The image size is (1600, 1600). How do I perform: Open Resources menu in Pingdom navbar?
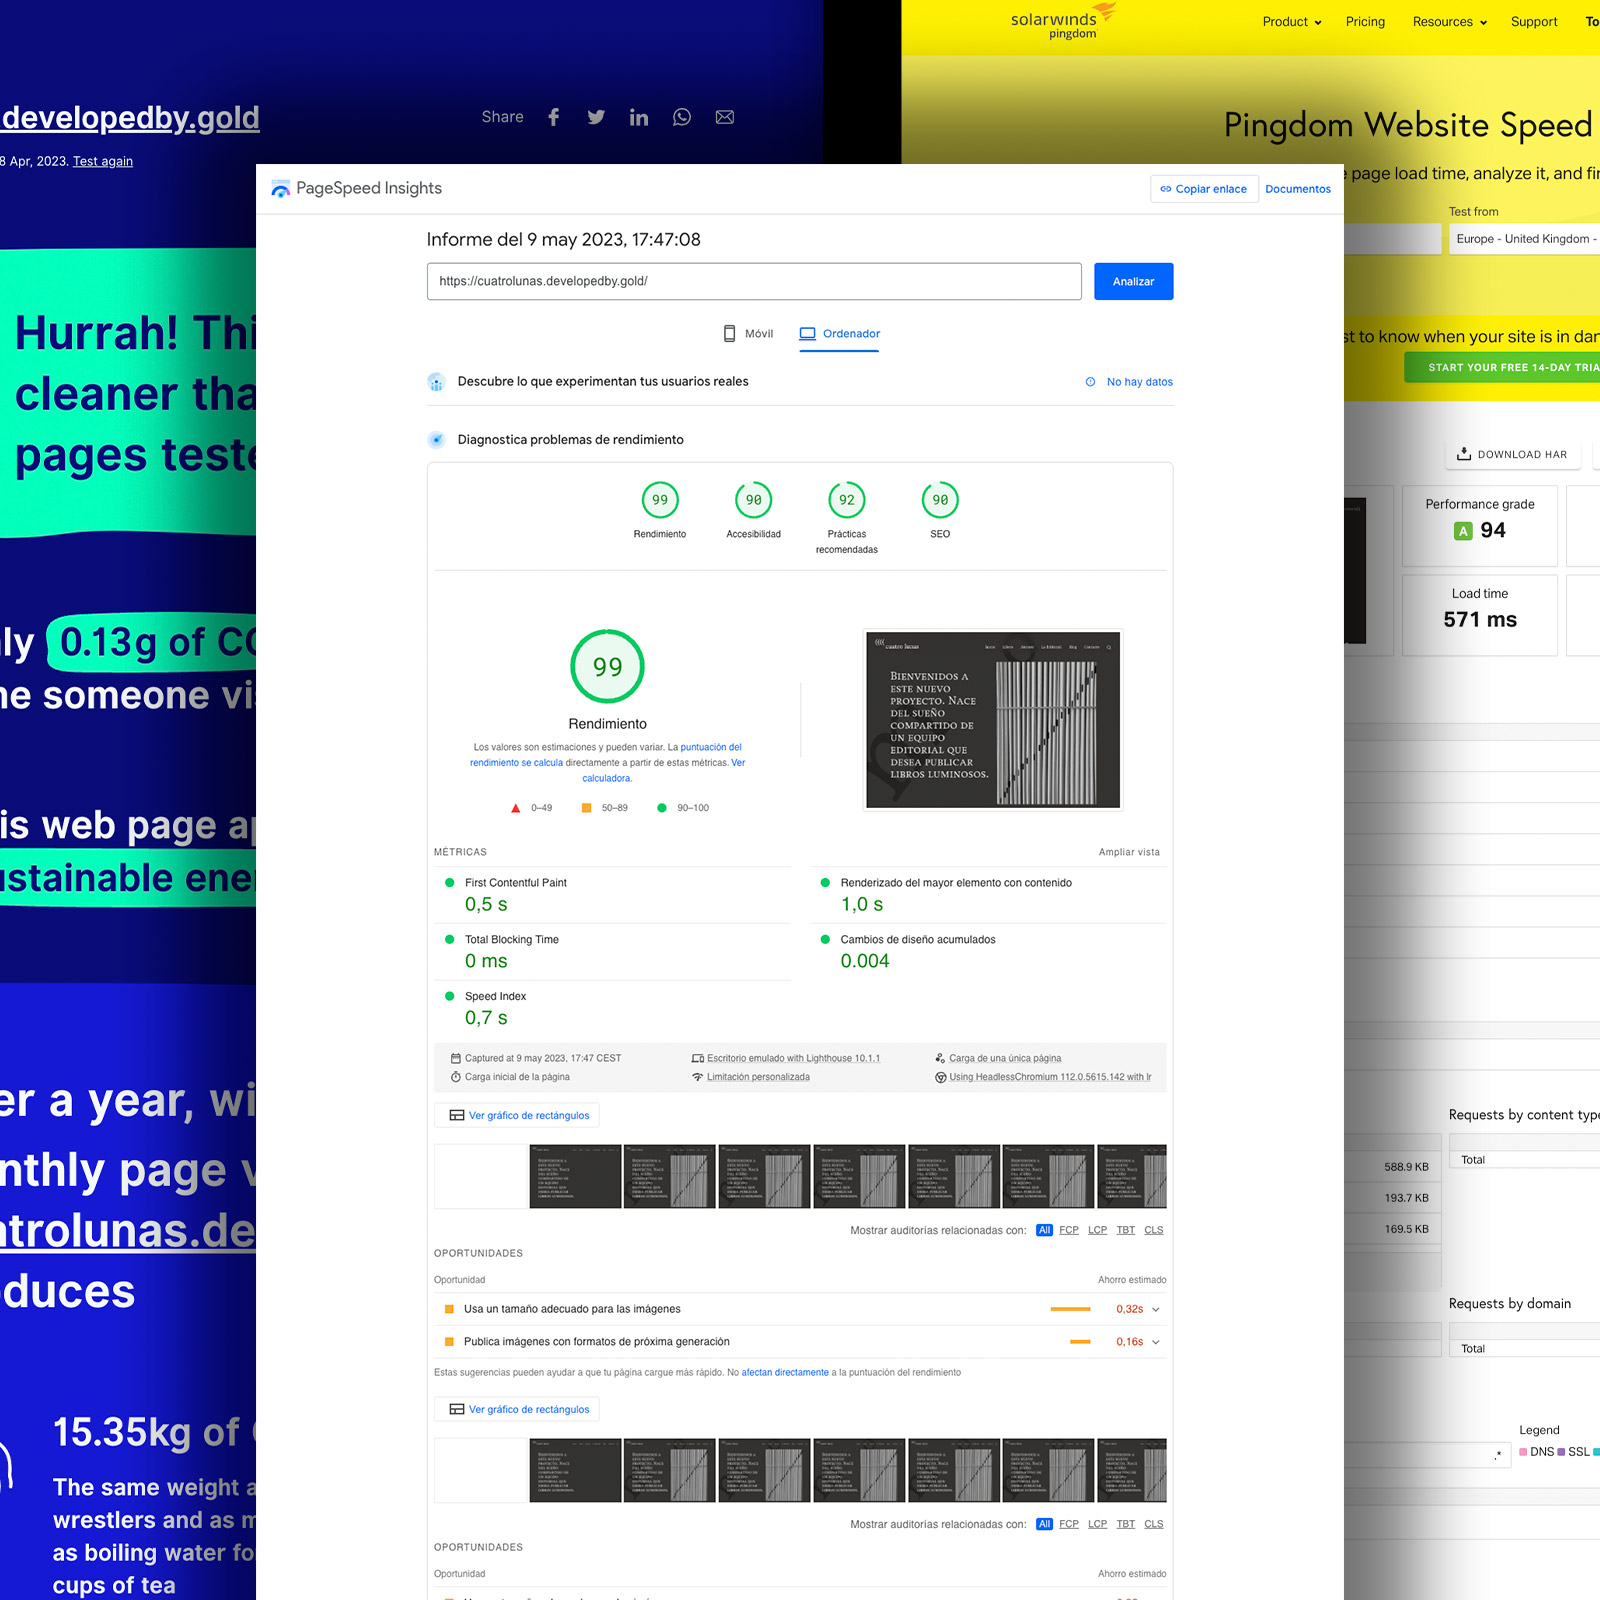pos(1450,22)
